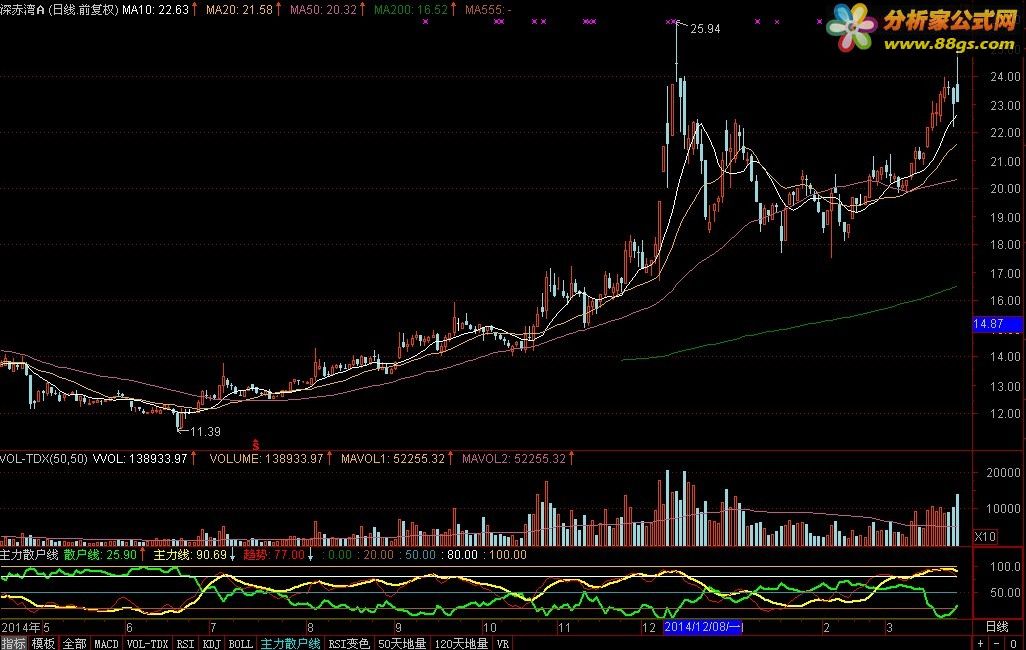Switch to the KDJ indicator tab
The height and width of the screenshot is (650, 1026).
pos(211,643)
